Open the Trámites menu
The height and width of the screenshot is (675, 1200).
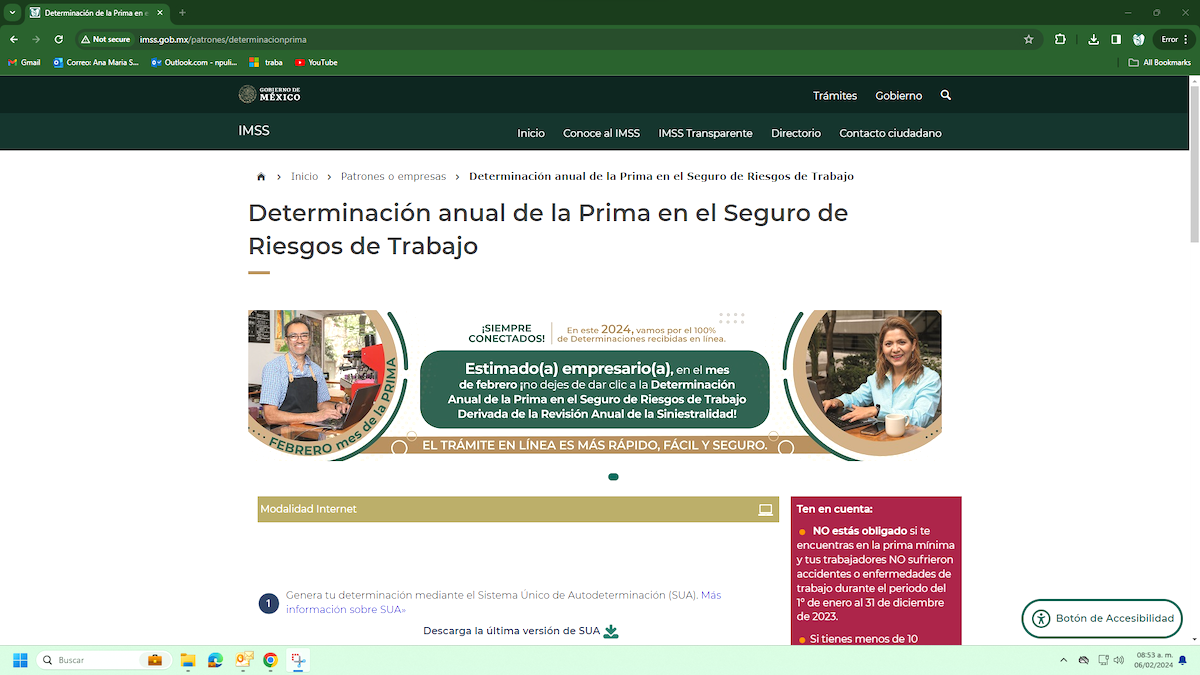click(x=834, y=96)
